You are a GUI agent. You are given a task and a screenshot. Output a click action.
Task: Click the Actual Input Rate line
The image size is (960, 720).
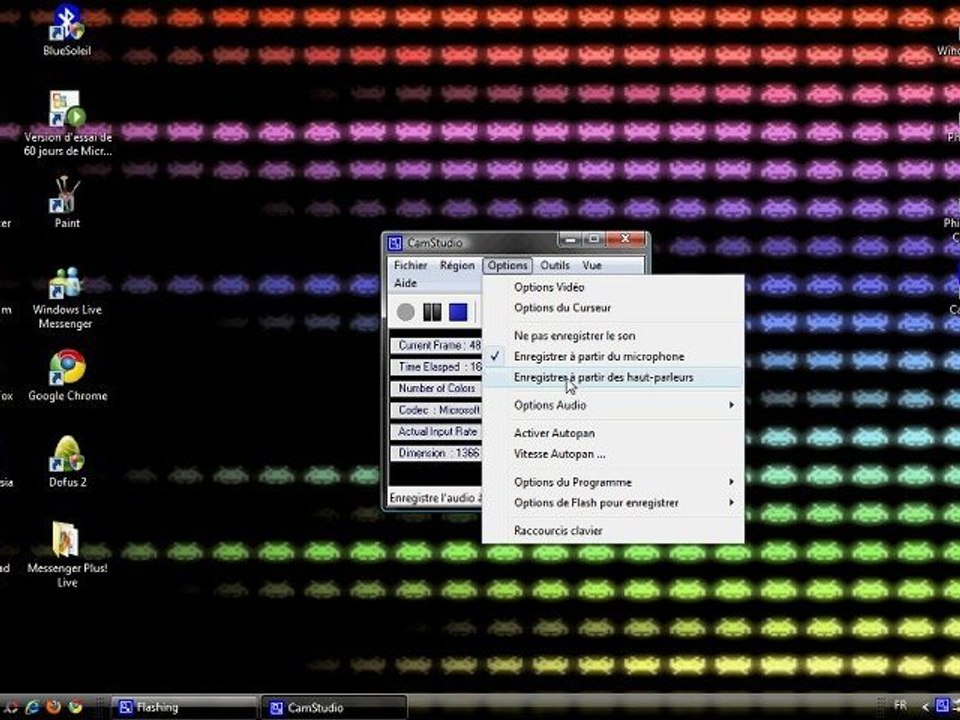437,432
